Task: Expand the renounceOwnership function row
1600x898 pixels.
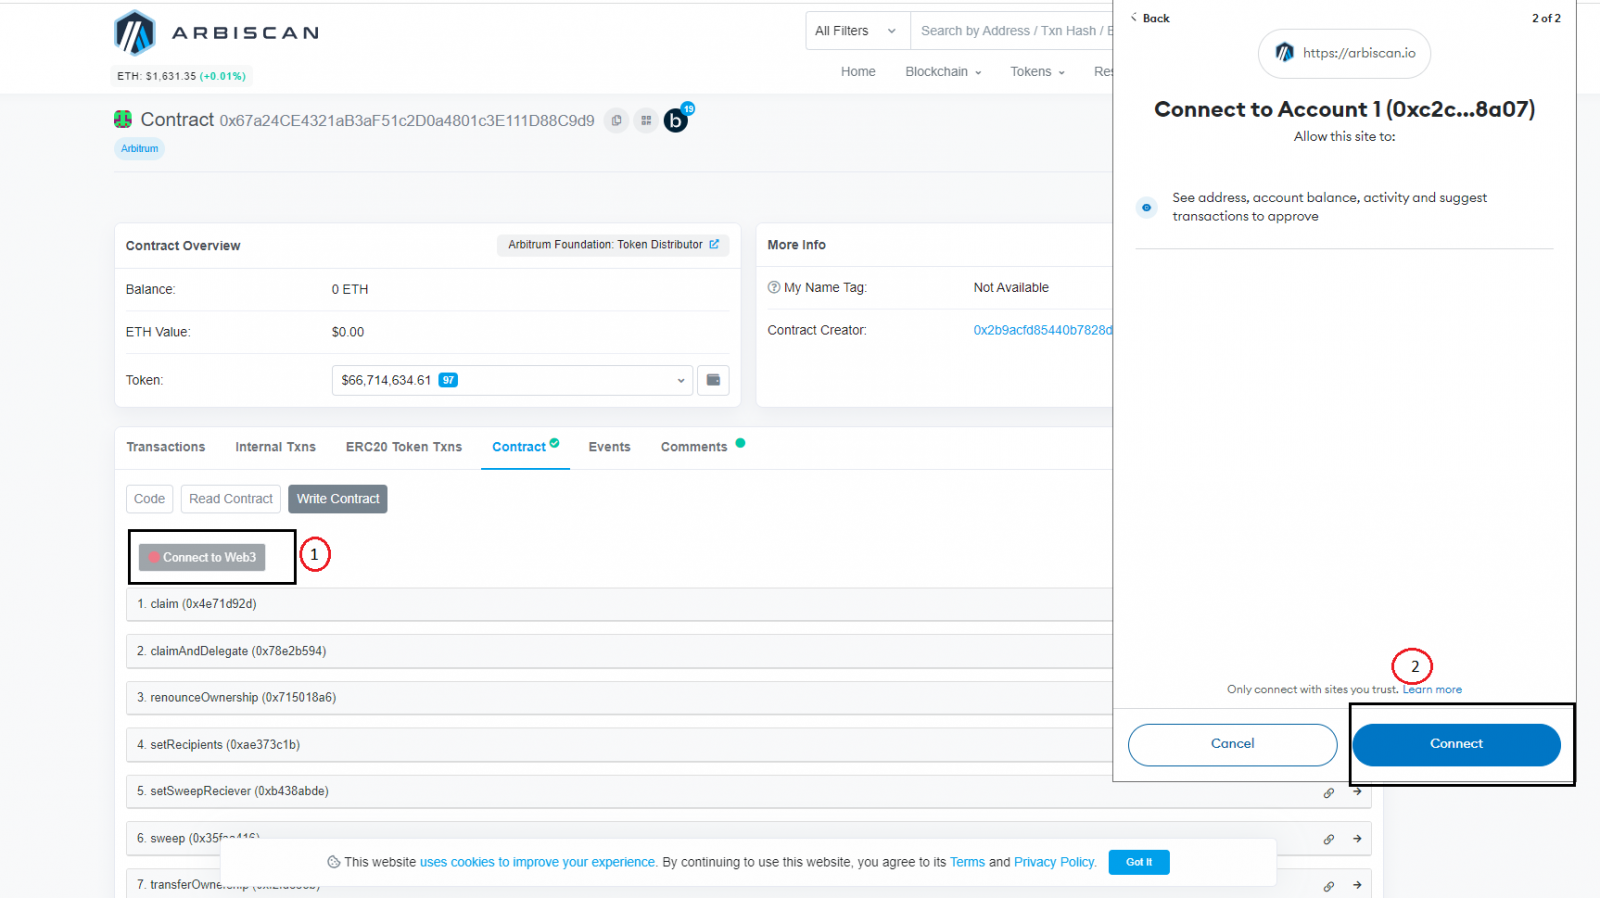Action: click(x=619, y=698)
